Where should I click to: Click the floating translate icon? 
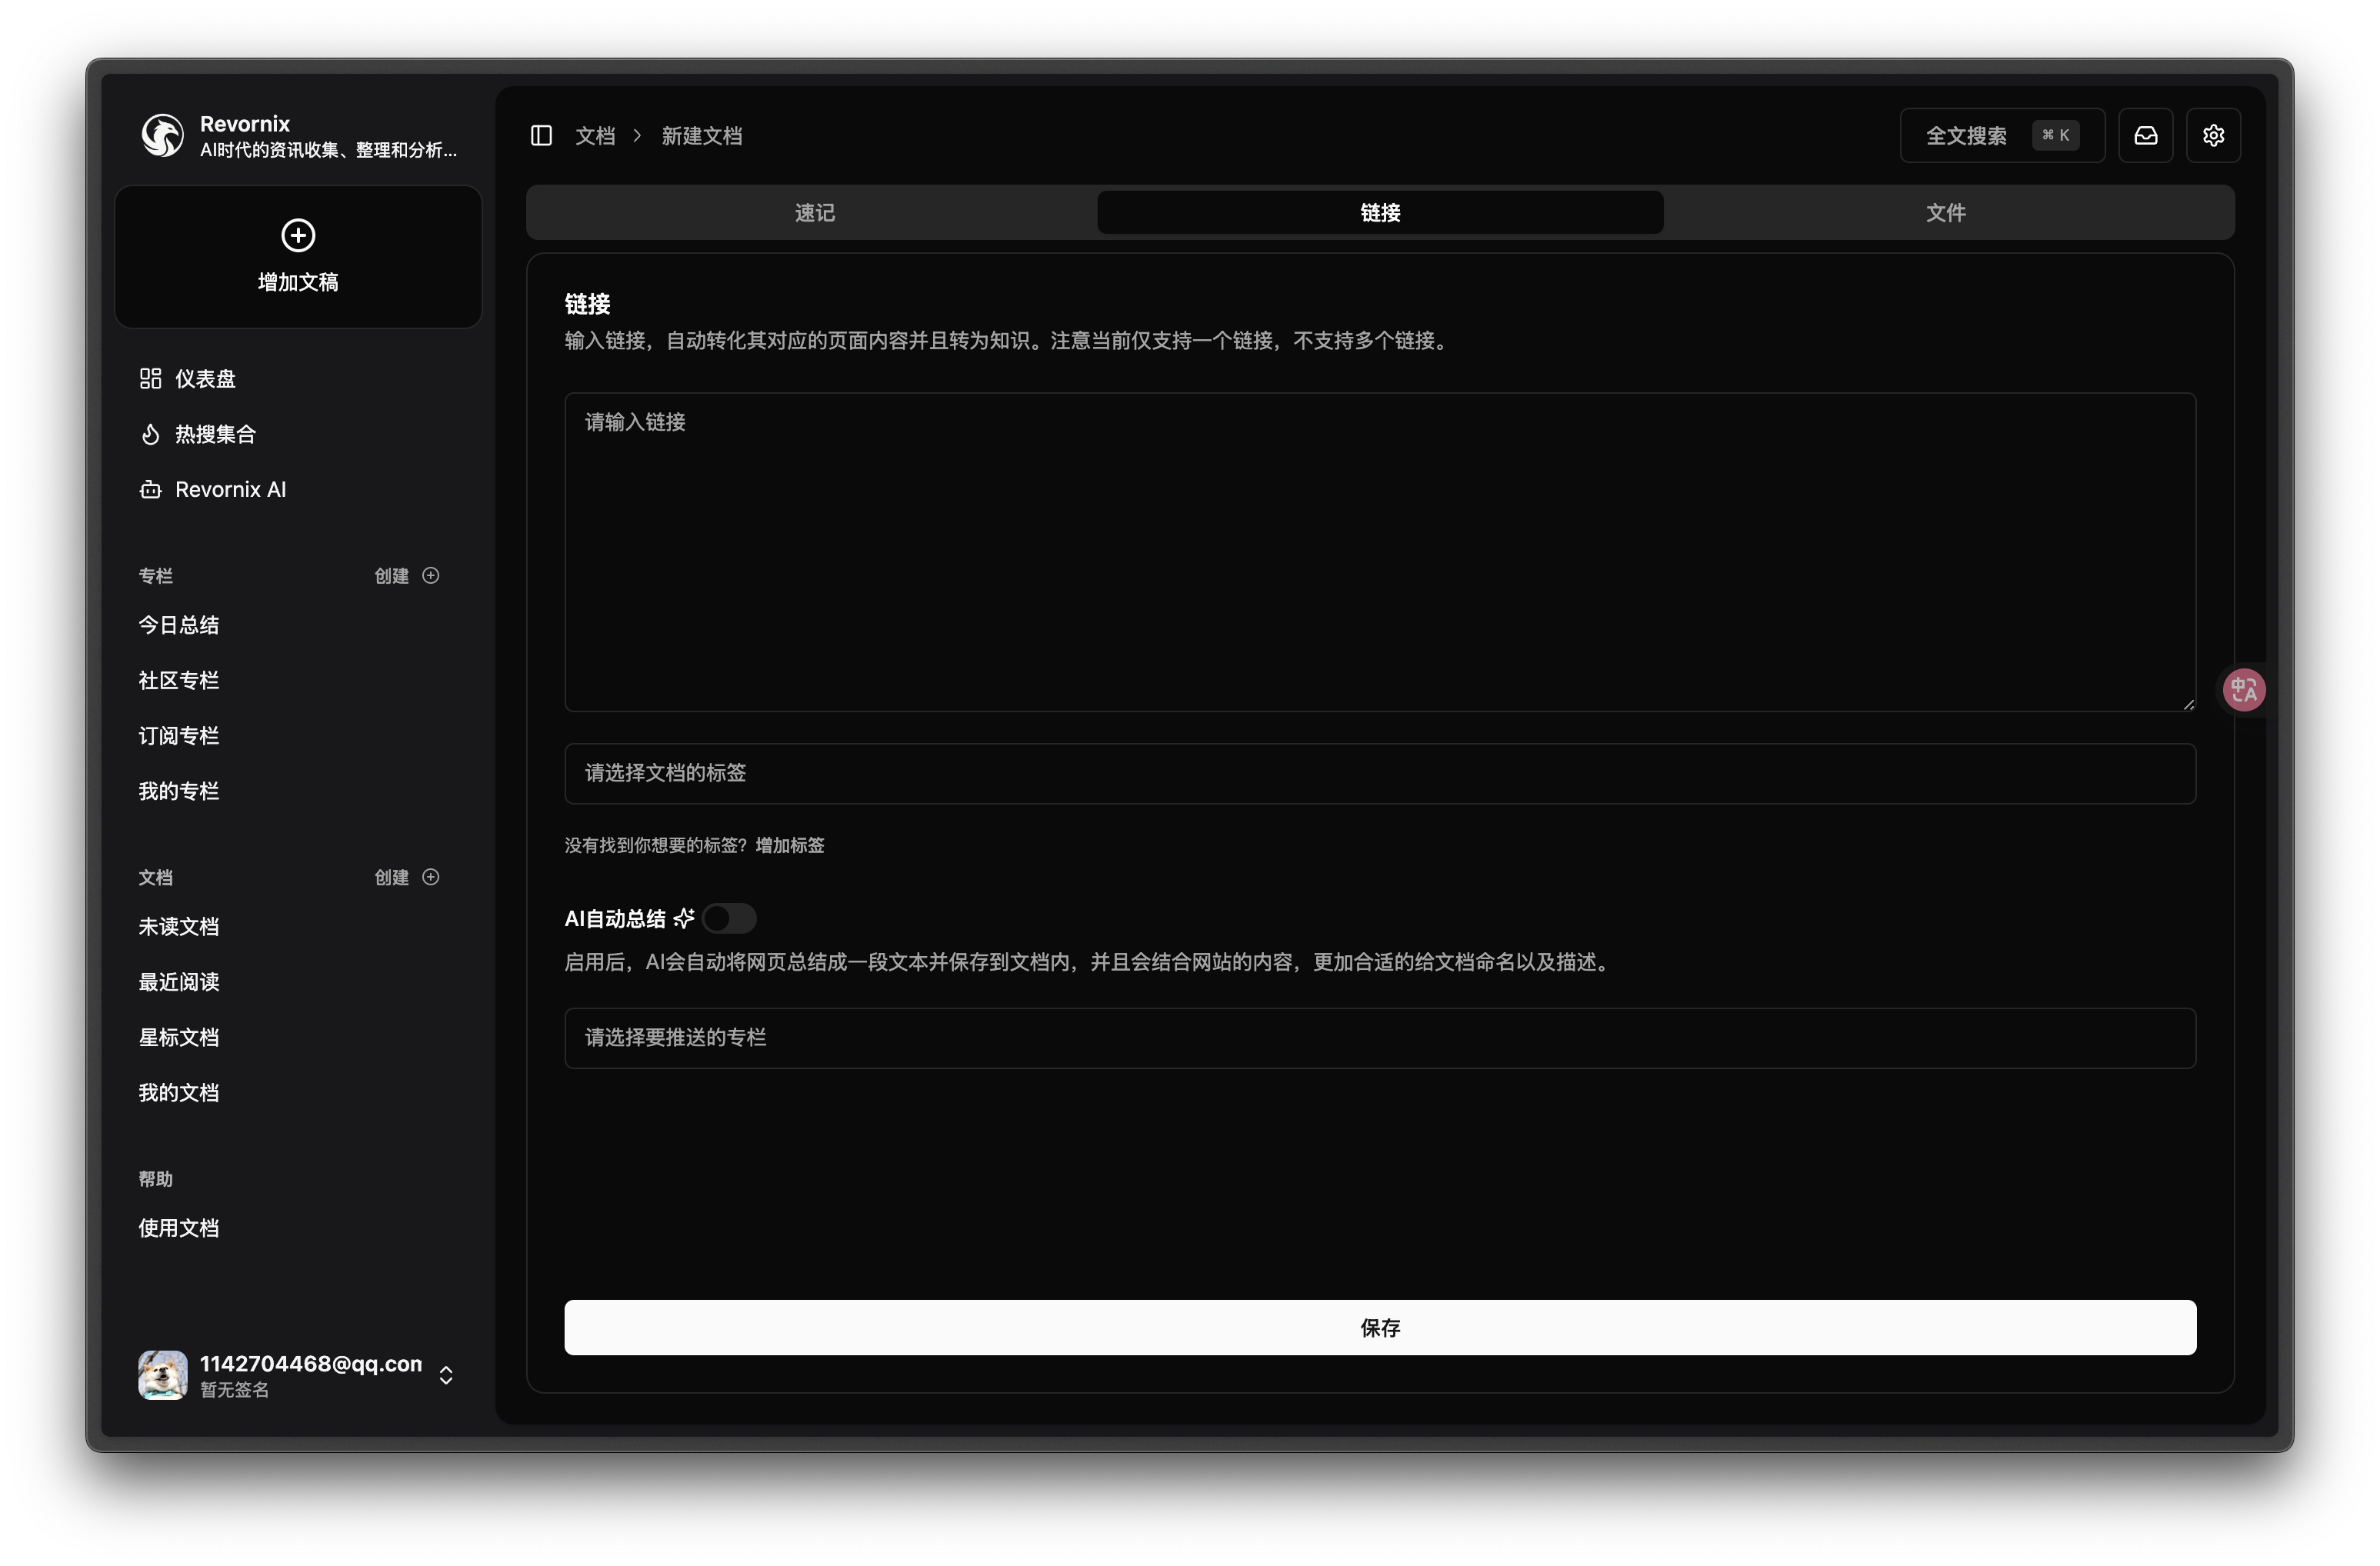(x=2243, y=689)
